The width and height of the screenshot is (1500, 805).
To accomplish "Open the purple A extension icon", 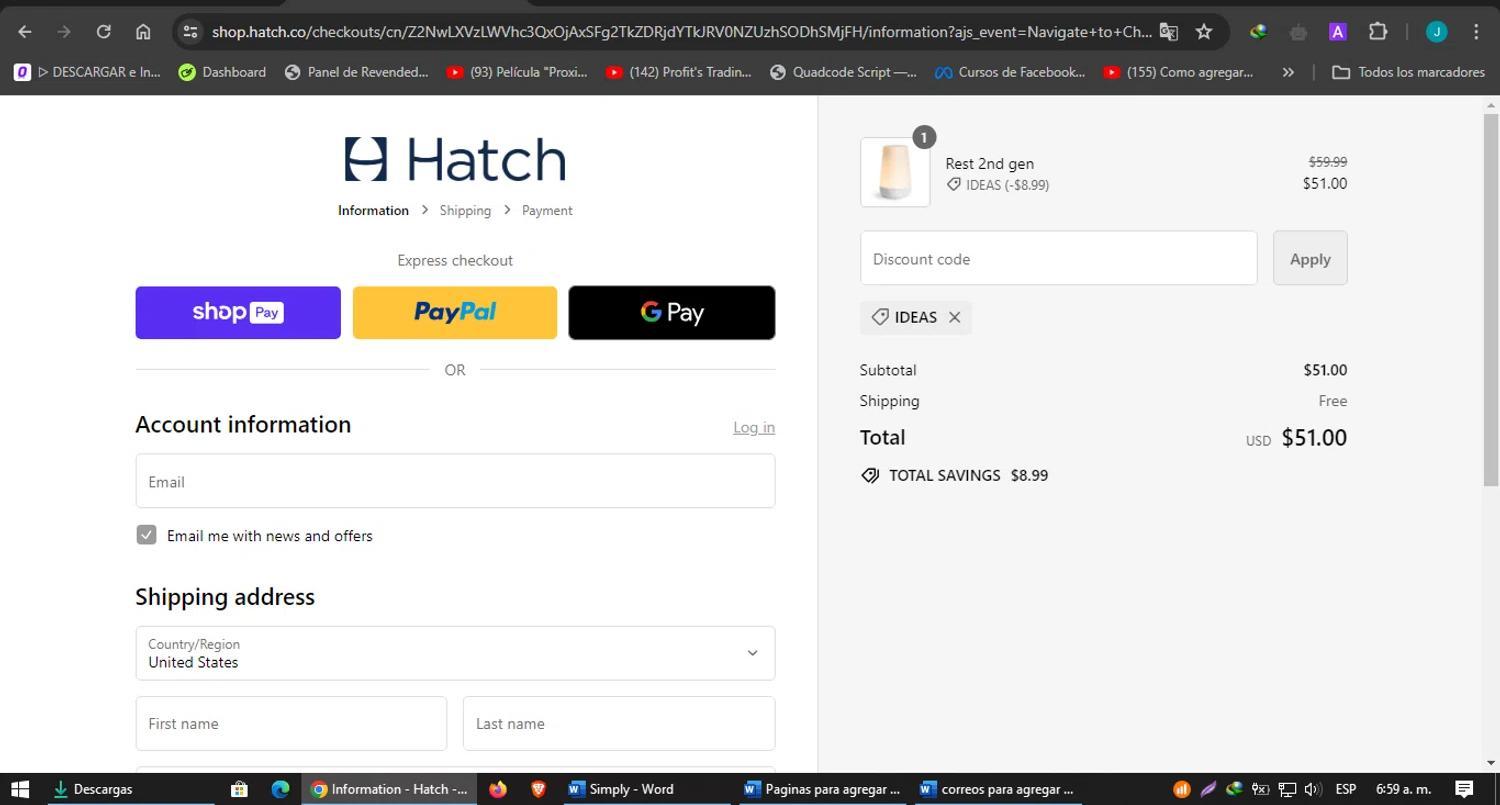I will [x=1337, y=32].
